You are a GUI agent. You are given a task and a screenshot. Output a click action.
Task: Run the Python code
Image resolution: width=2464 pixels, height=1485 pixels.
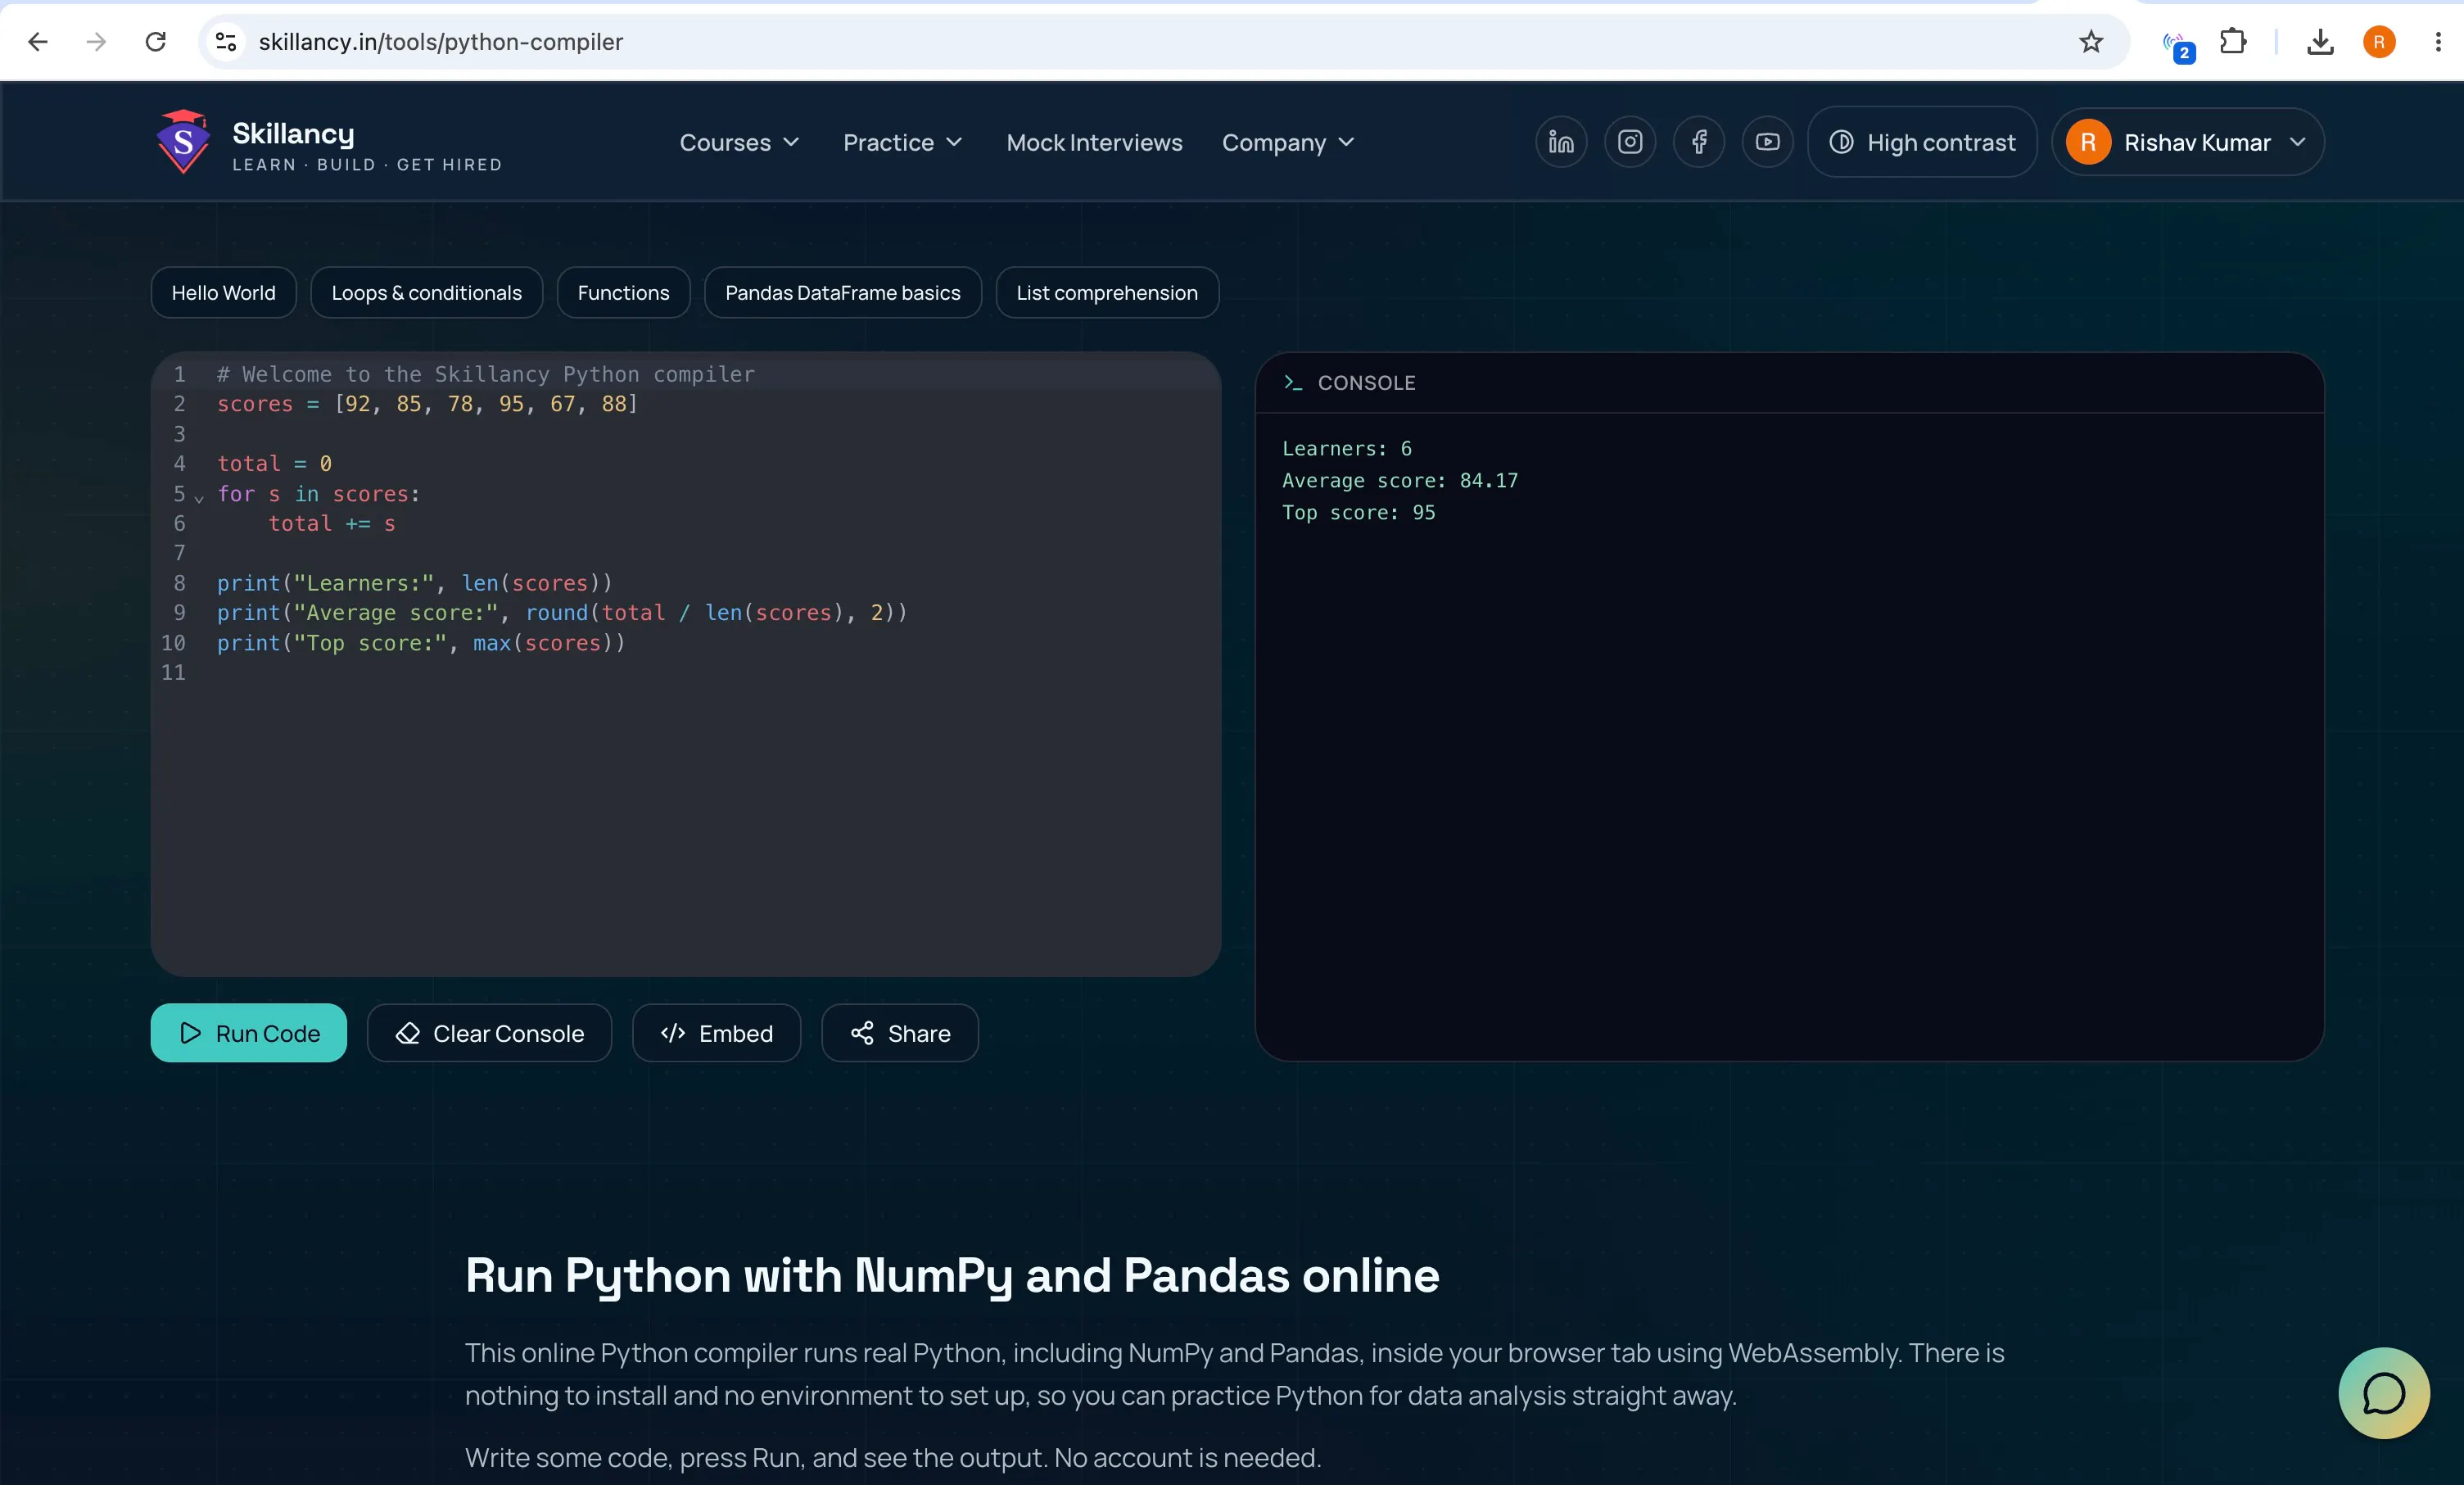click(249, 1033)
